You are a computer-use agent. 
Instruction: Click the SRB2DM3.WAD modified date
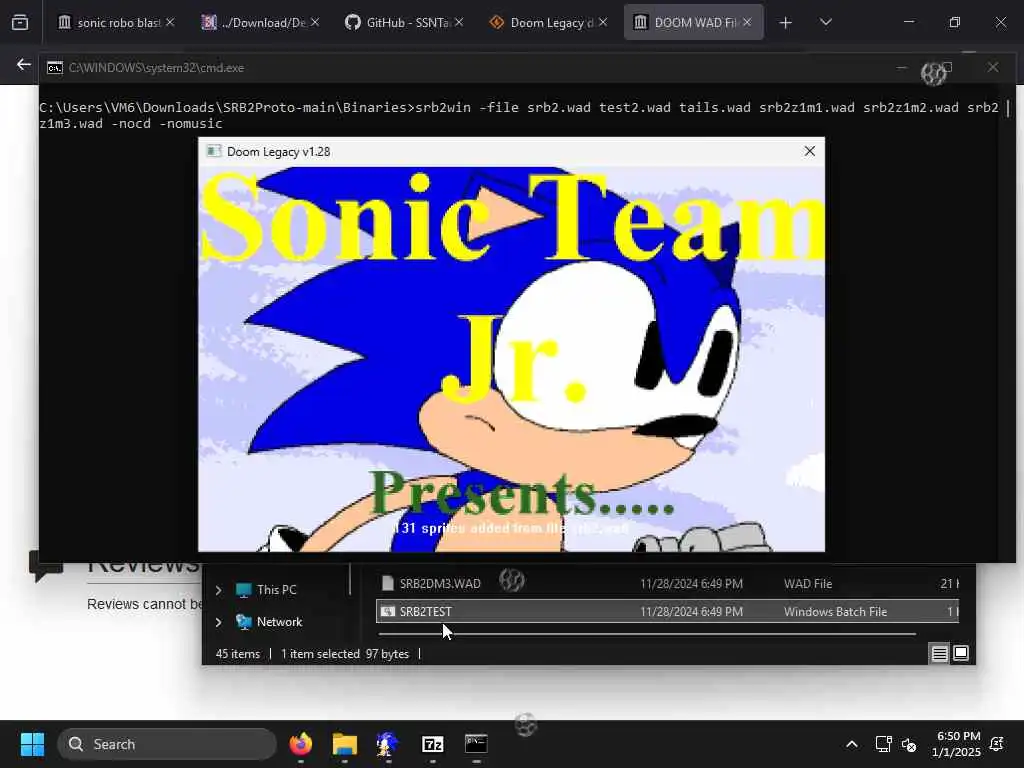[691, 584]
